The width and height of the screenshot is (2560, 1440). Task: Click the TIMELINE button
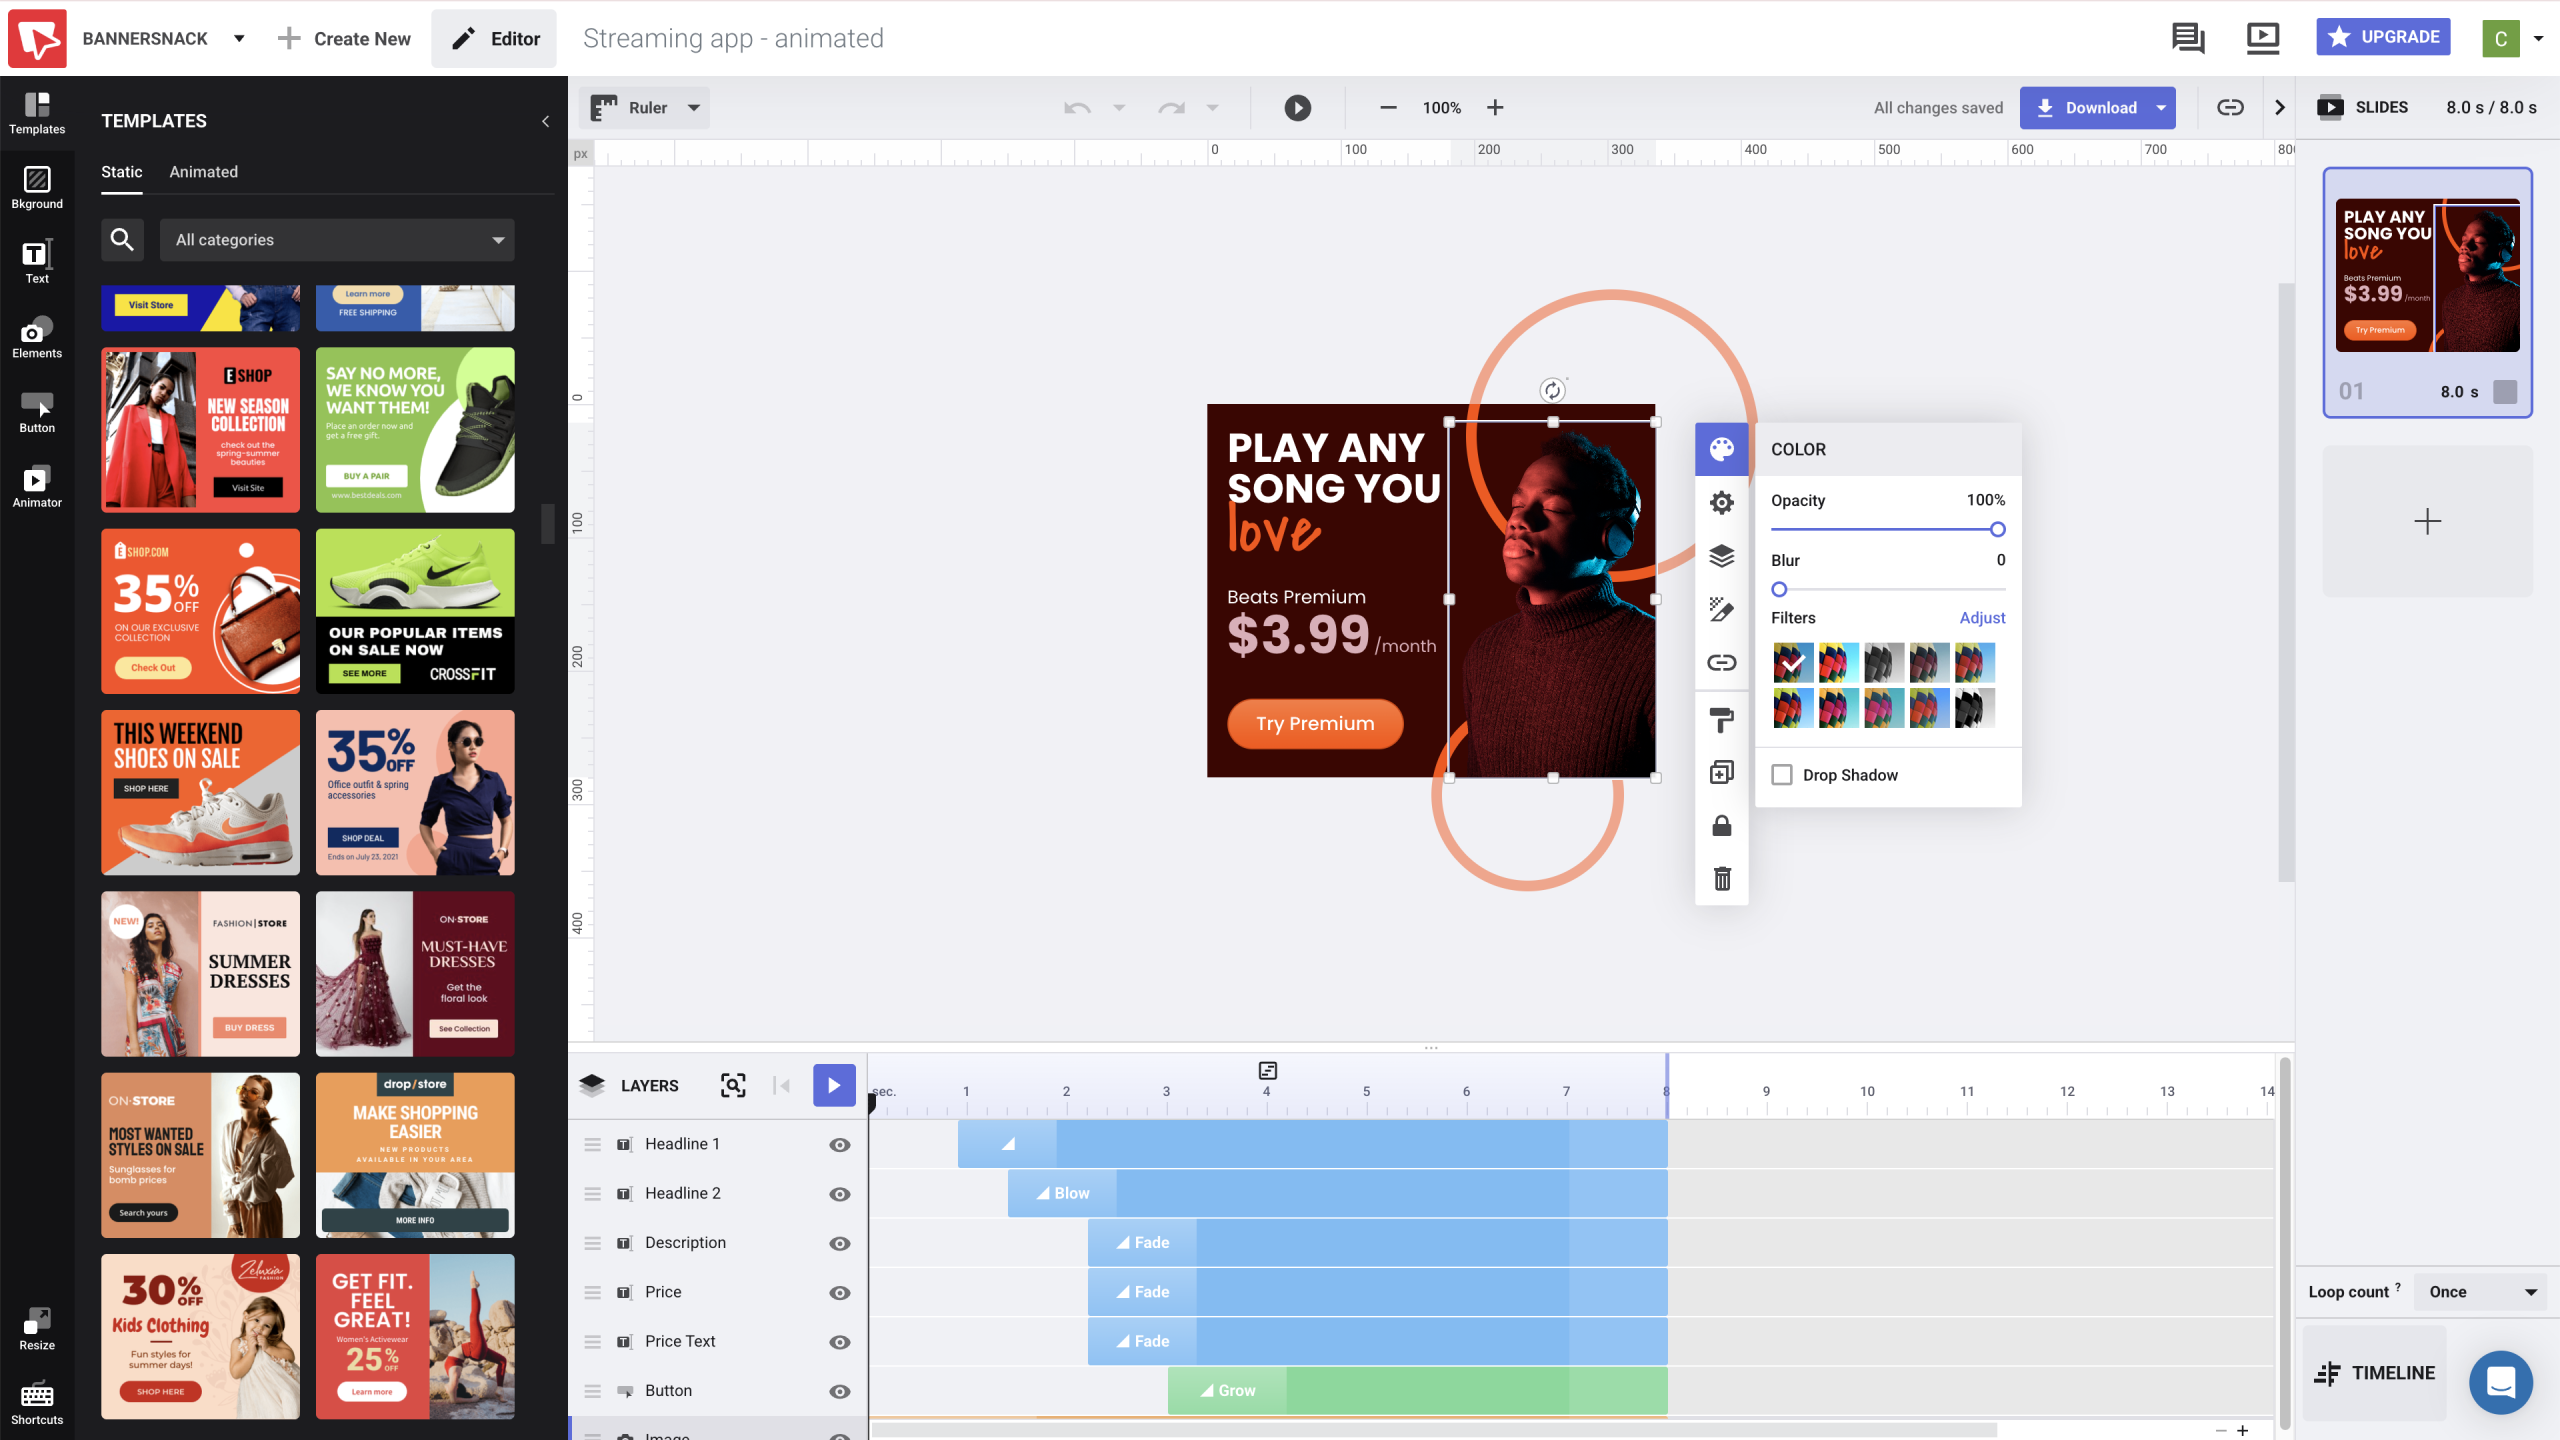pos(2375,1373)
